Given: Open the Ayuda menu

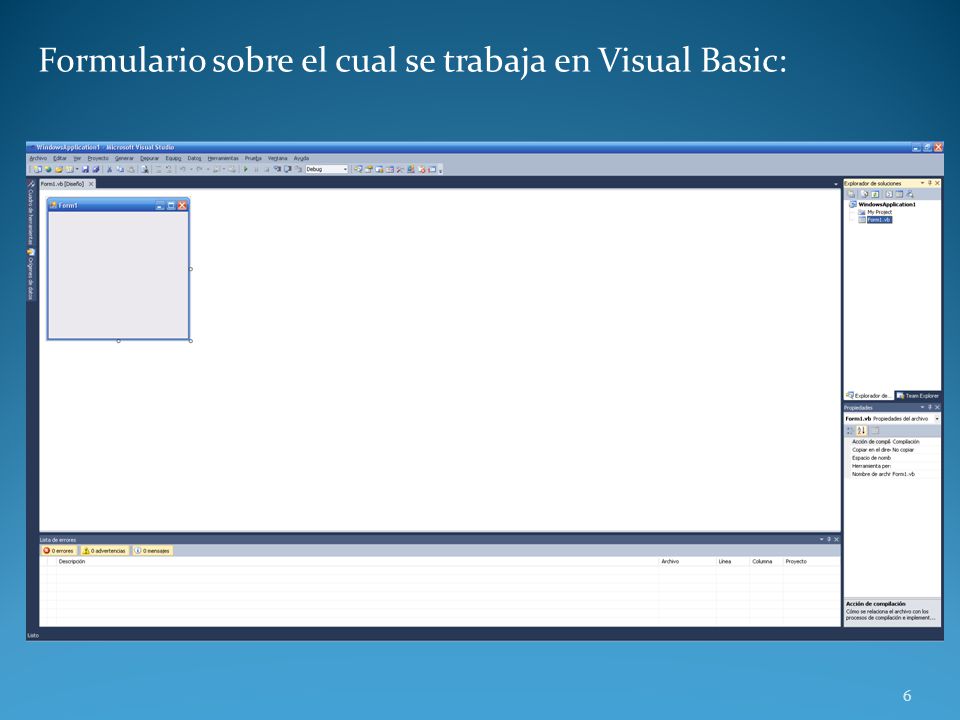Looking at the screenshot, I should (301, 158).
